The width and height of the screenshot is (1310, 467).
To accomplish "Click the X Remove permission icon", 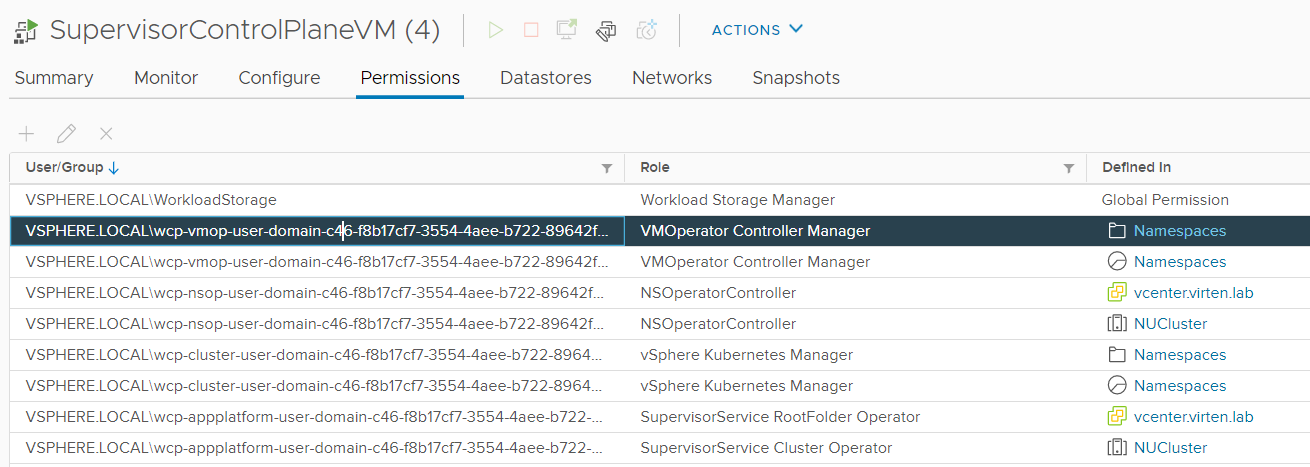I will pyautogui.click(x=106, y=134).
